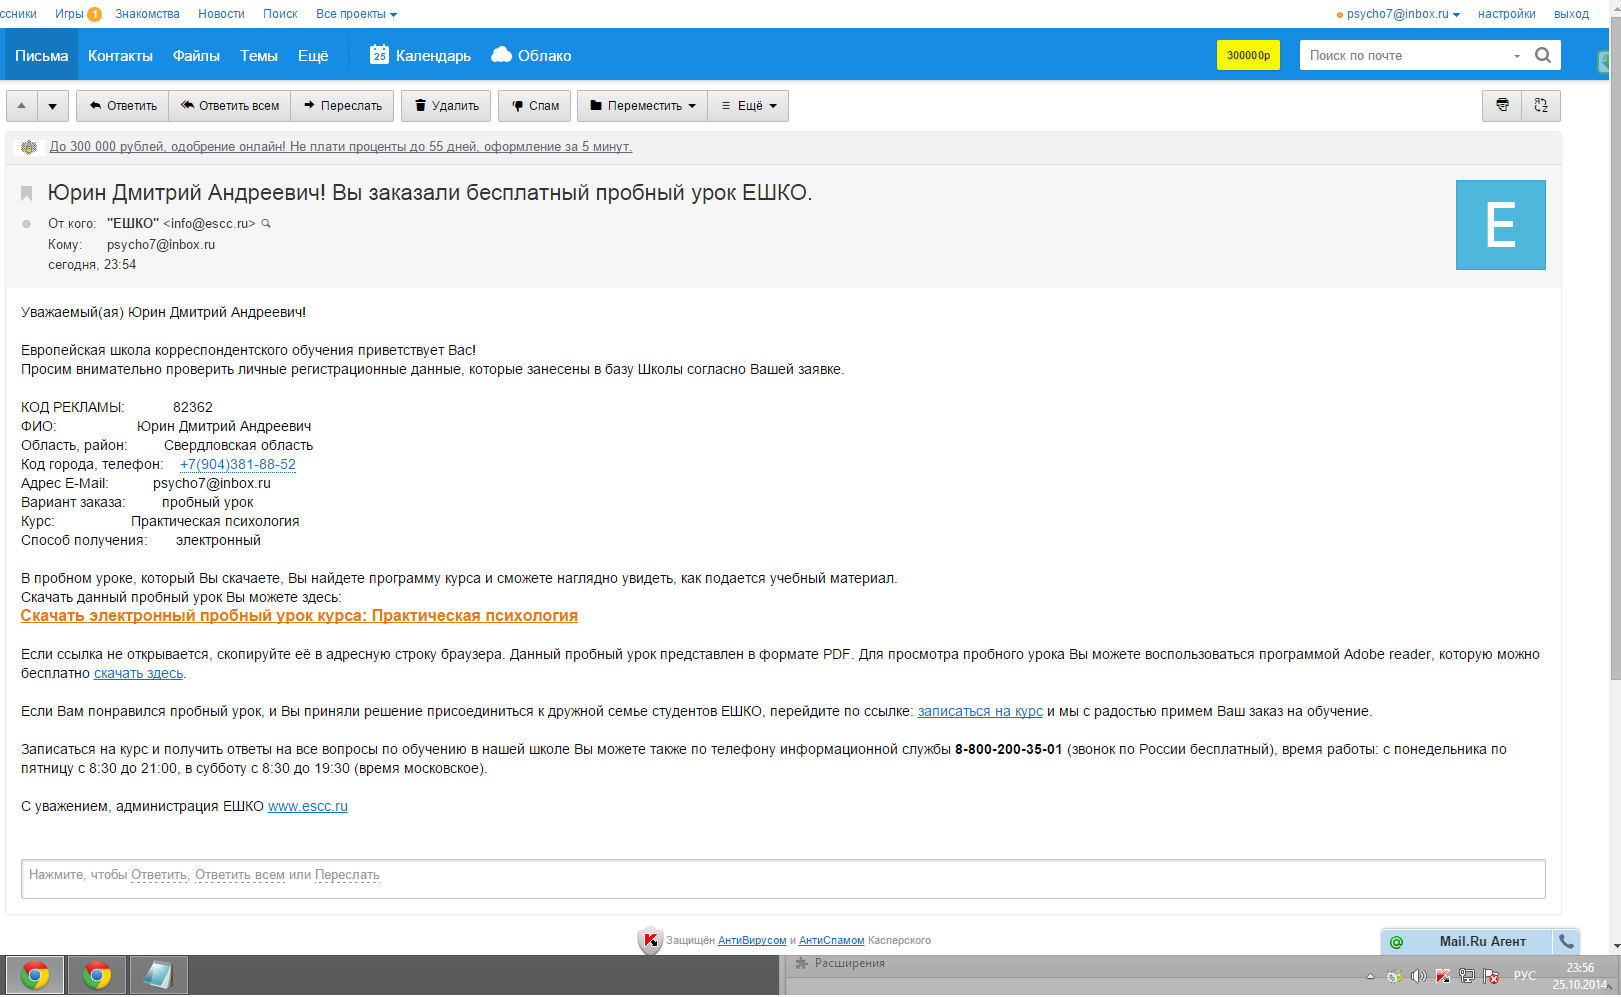Click the АнтиСпамом link in footer
Image resolution: width=1621 pixels, height=997 pixels.
click(x=831, y=941)
